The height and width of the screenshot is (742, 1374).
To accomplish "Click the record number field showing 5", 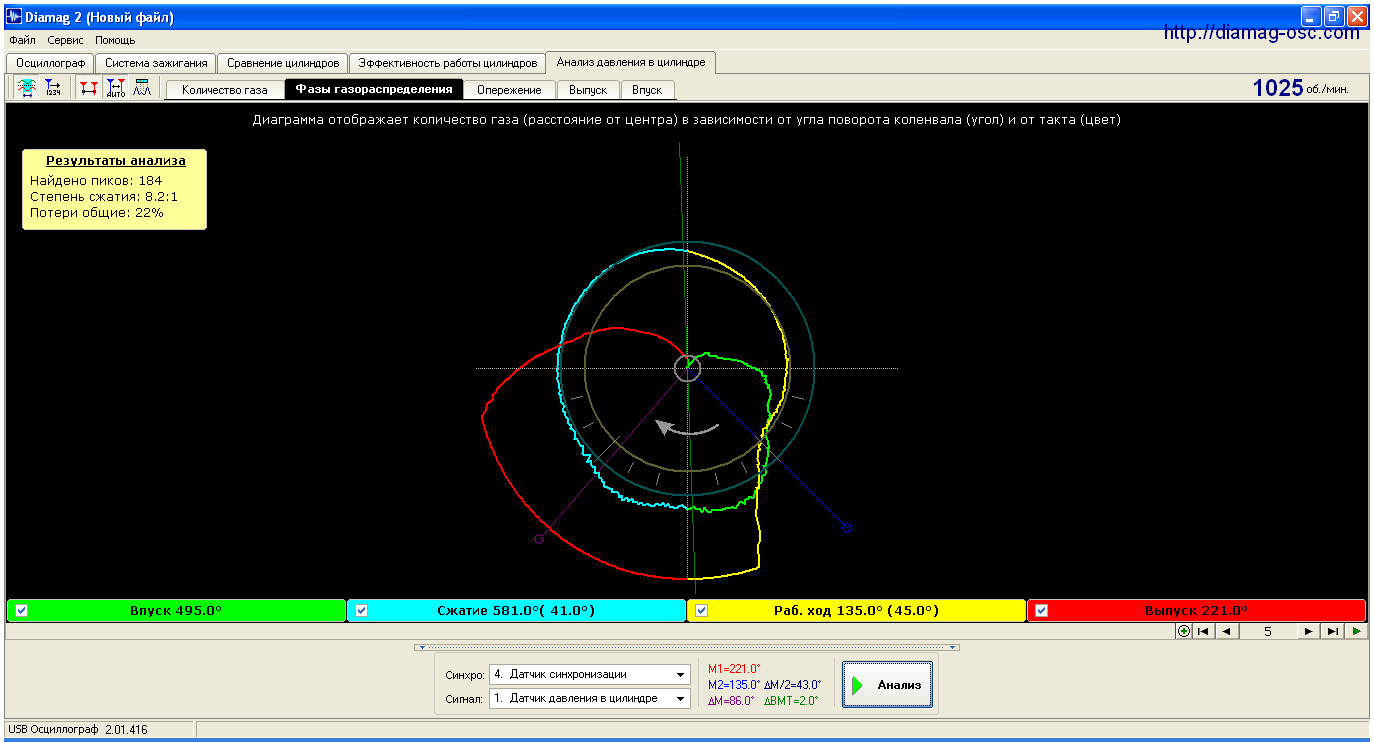I will pyautogui.click(x=1267, y=631).
